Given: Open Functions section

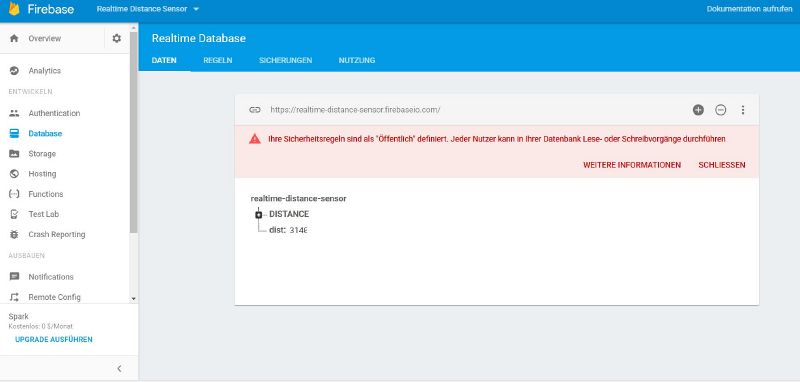Looking at the screenshot, I should 46,194.
